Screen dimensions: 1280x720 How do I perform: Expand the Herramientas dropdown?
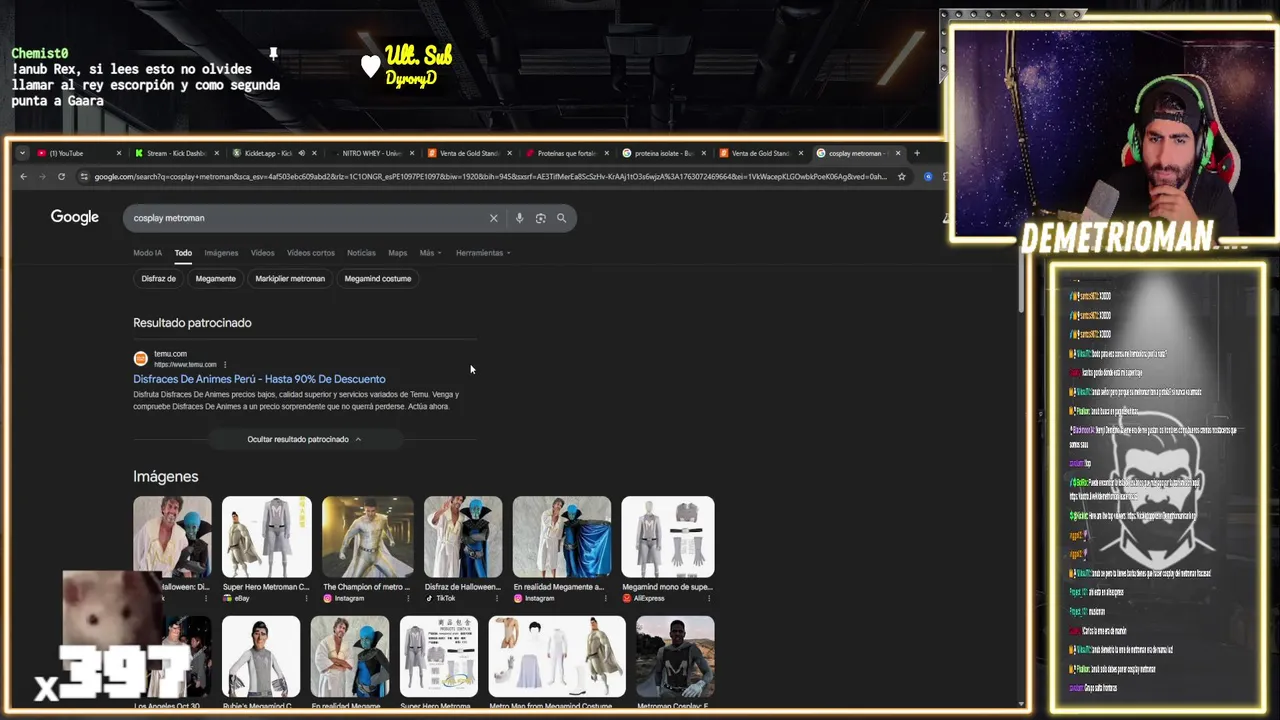pos(483,253)
